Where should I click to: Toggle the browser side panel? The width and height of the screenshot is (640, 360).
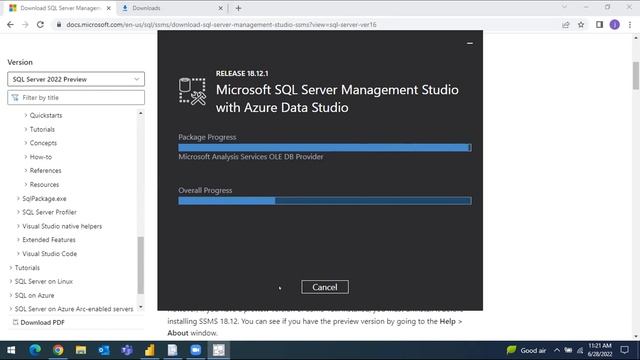(599, 25)
